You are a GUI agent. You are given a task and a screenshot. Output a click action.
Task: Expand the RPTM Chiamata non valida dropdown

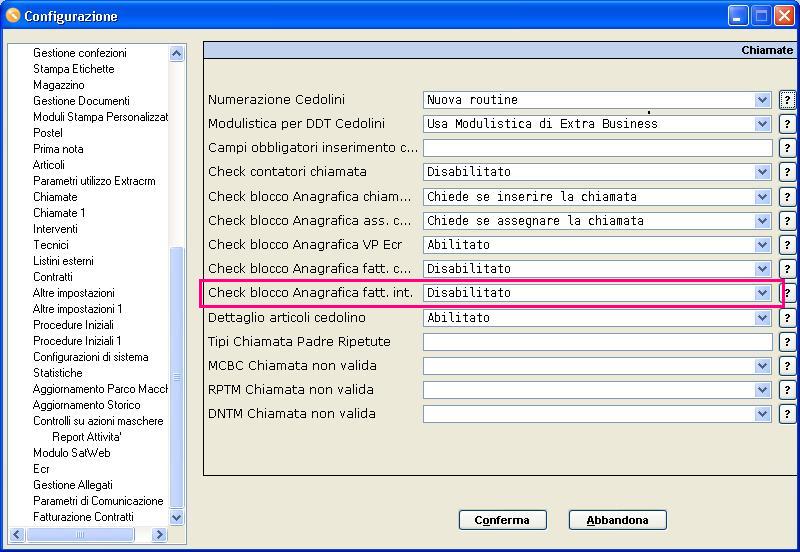click(762, 389)
